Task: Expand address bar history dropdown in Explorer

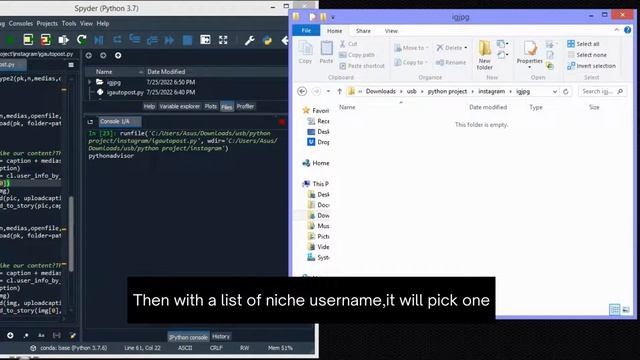Action: [555, 91]
